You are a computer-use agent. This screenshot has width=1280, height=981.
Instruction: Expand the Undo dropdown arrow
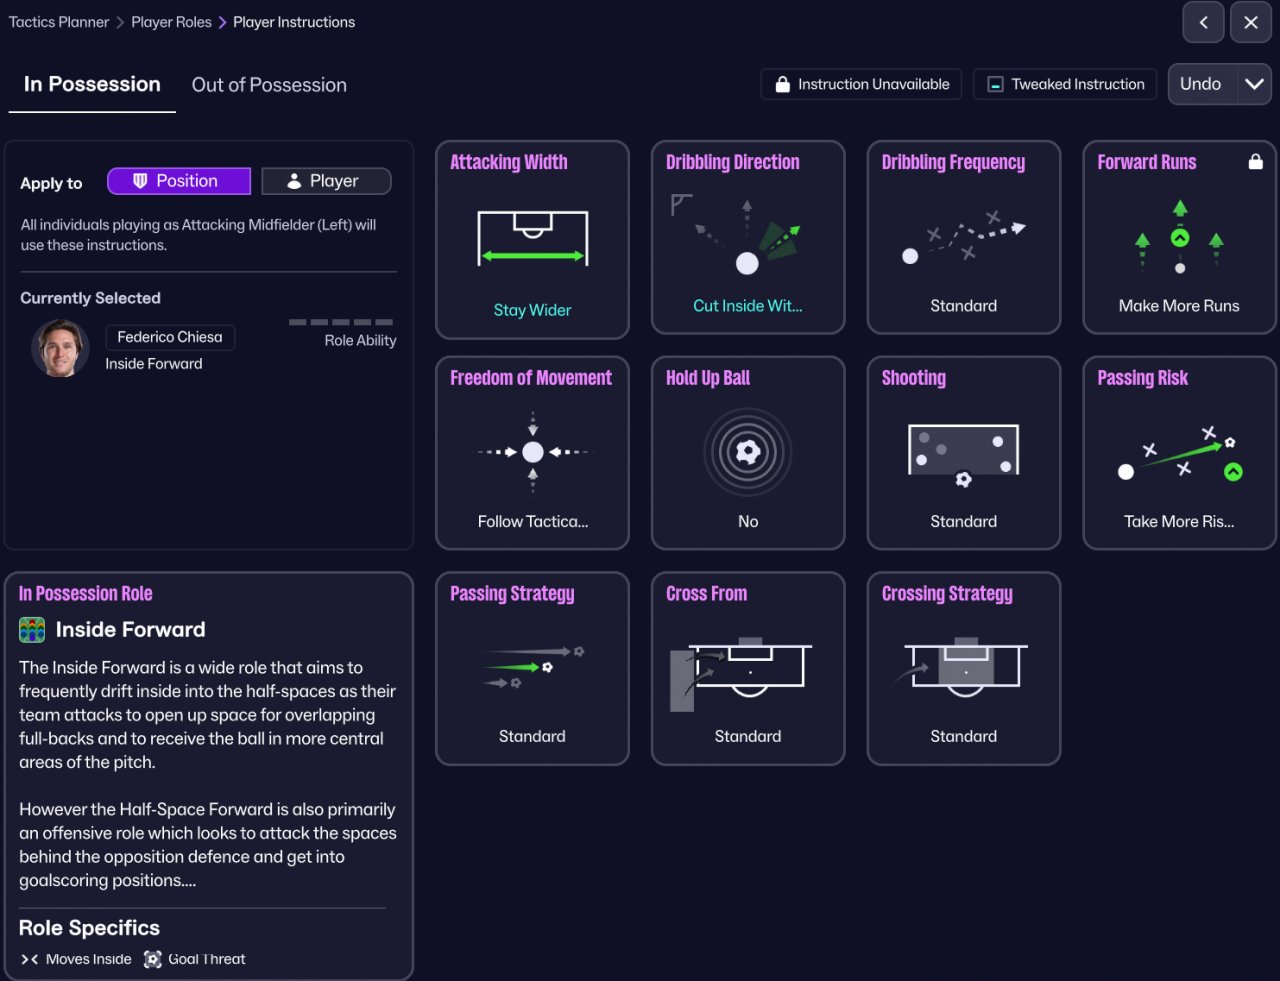point(1254,84)
